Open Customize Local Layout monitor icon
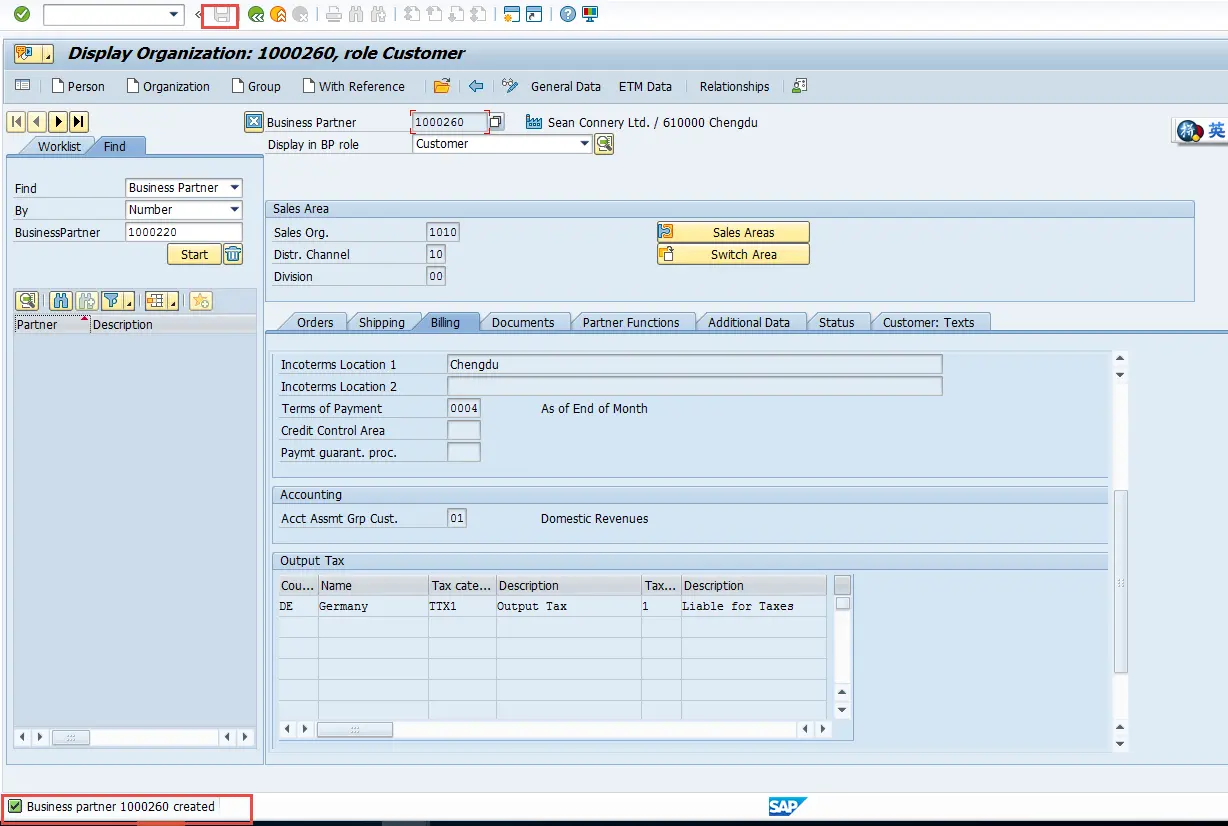This screenshot has height=826, width=1228. pos(590,14)
